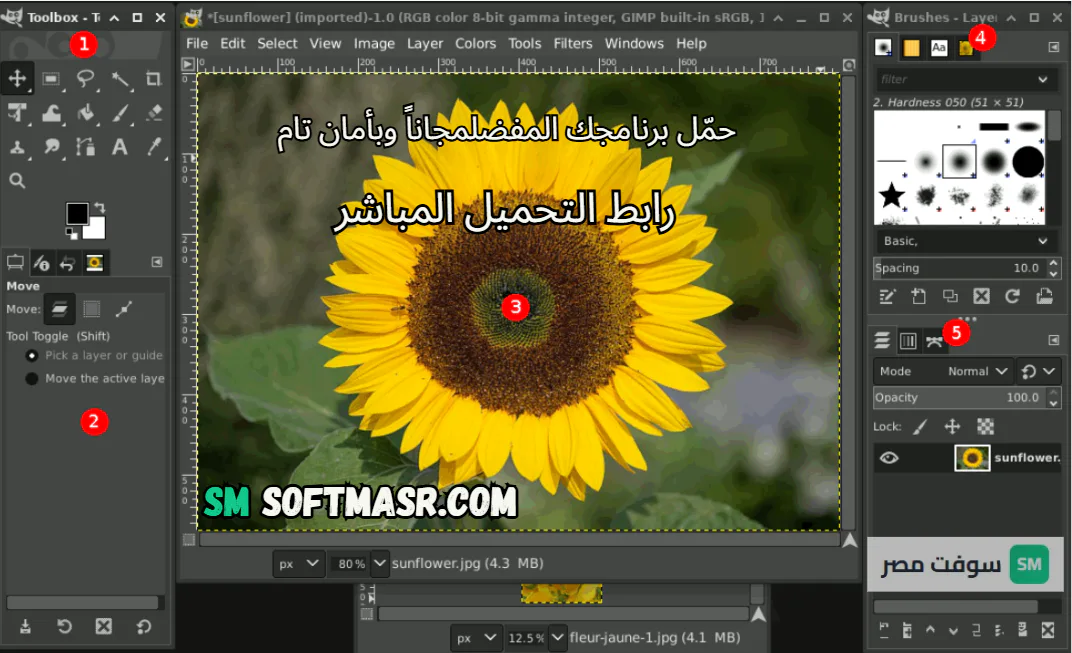Open the Layer menu

425,43
